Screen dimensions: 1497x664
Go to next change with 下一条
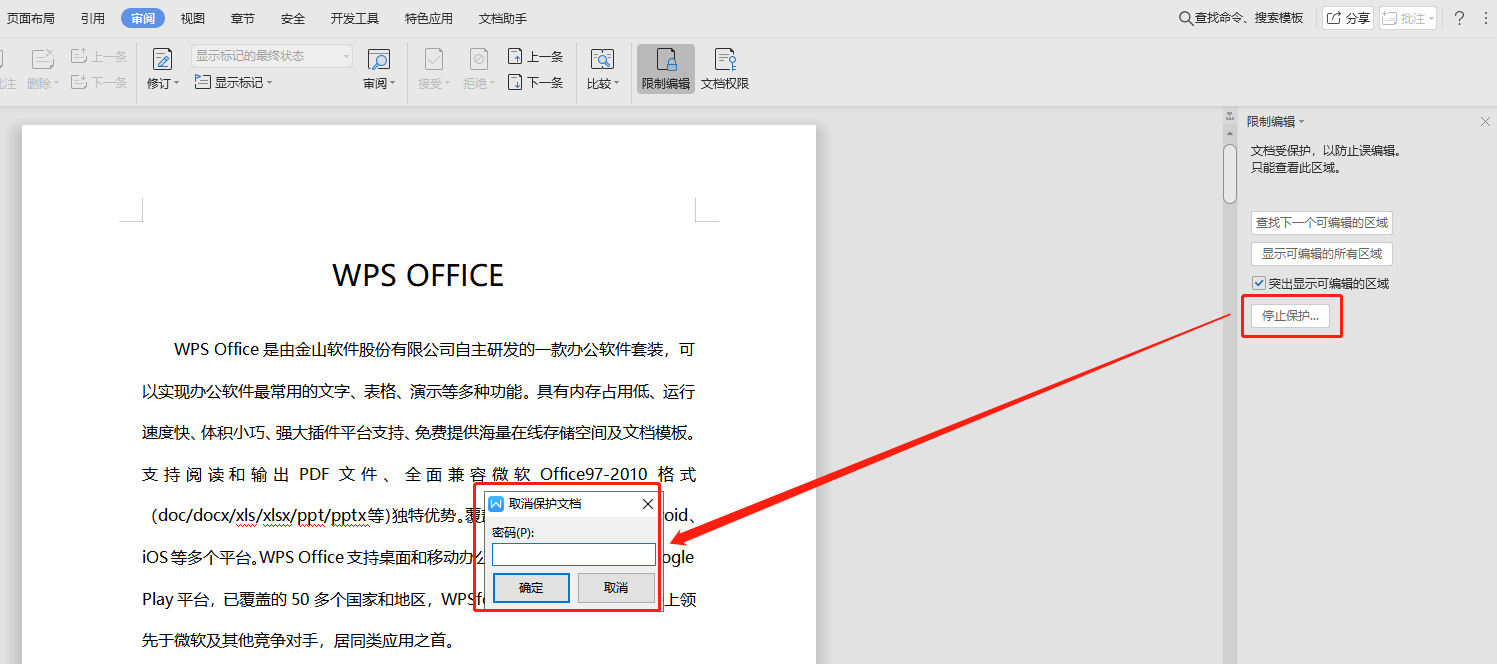(x=536, y=82)
